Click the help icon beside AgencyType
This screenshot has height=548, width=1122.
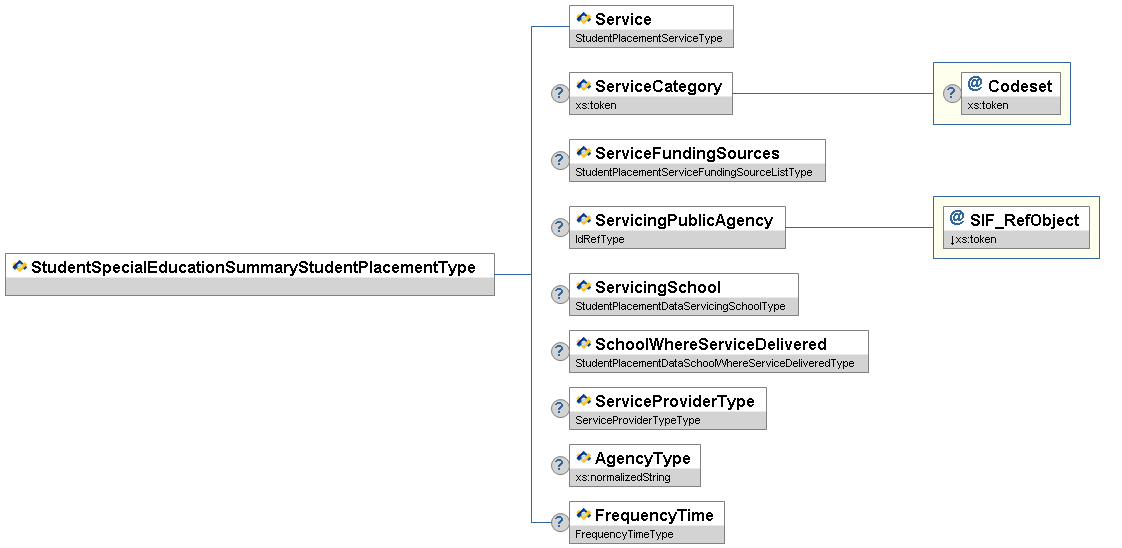pos(560,466)
